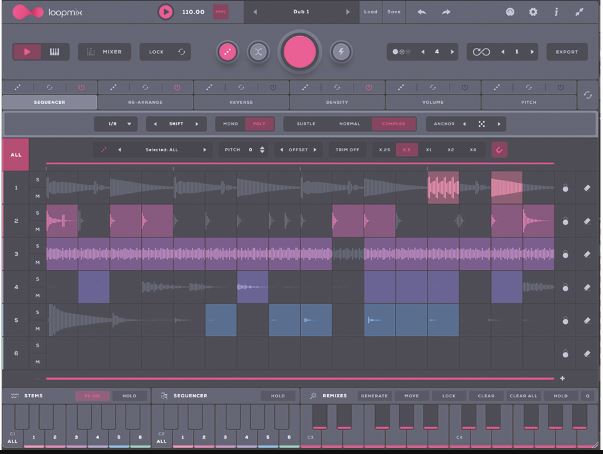Click next arrow beside Selected: ALL
This screenshot has height=454, width=603.
(x=205, y=150)
